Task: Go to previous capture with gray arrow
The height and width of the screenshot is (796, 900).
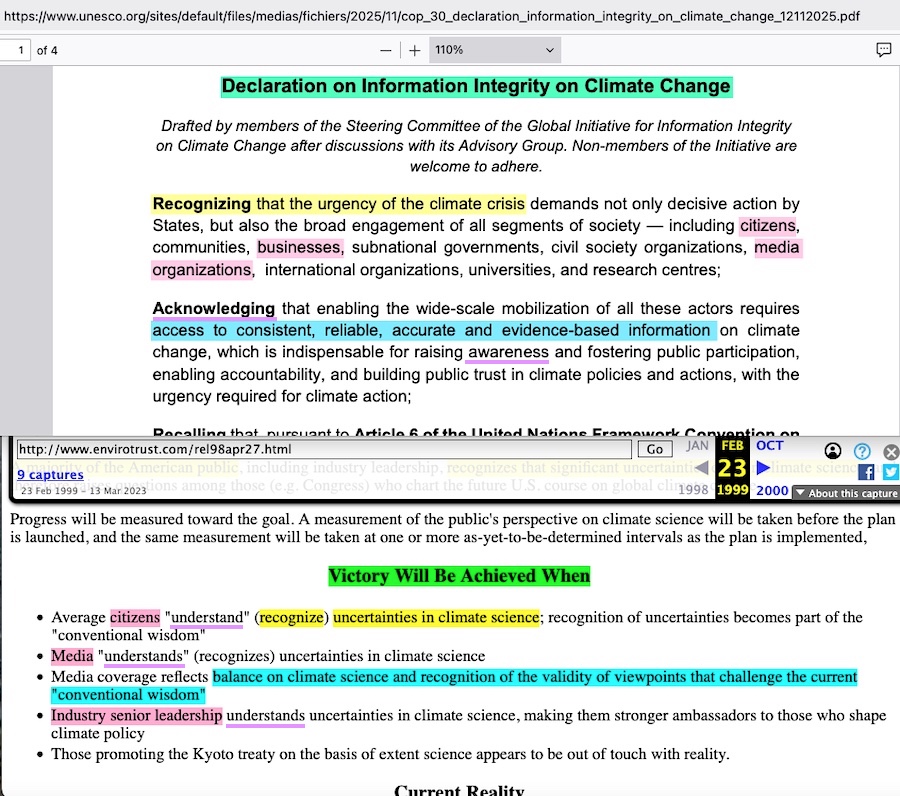Action: coord(701,468)
